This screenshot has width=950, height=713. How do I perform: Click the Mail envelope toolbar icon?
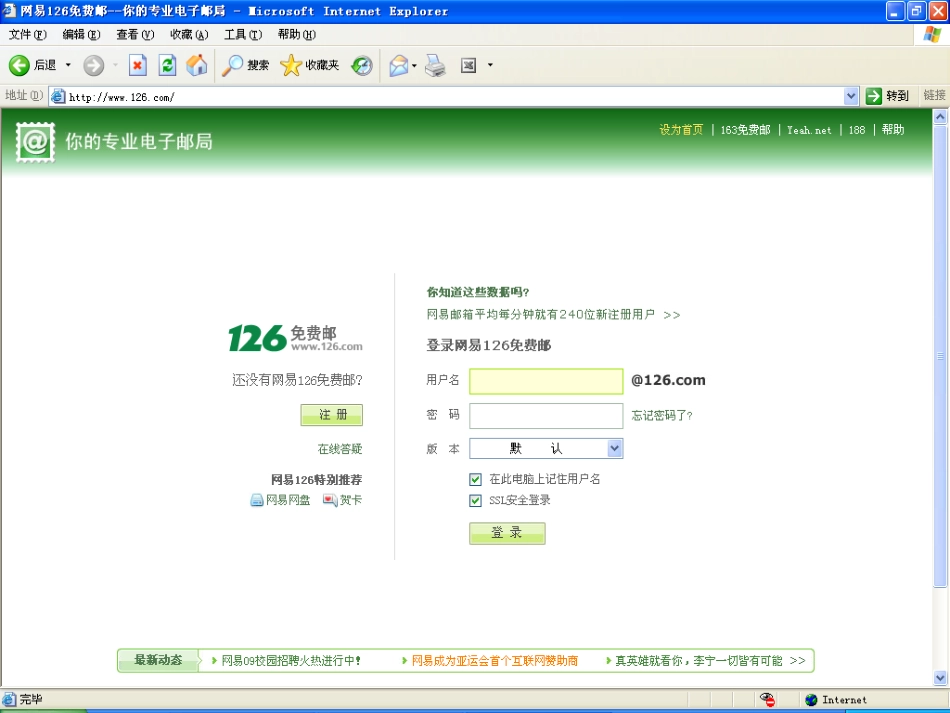[x=399, y=65]
